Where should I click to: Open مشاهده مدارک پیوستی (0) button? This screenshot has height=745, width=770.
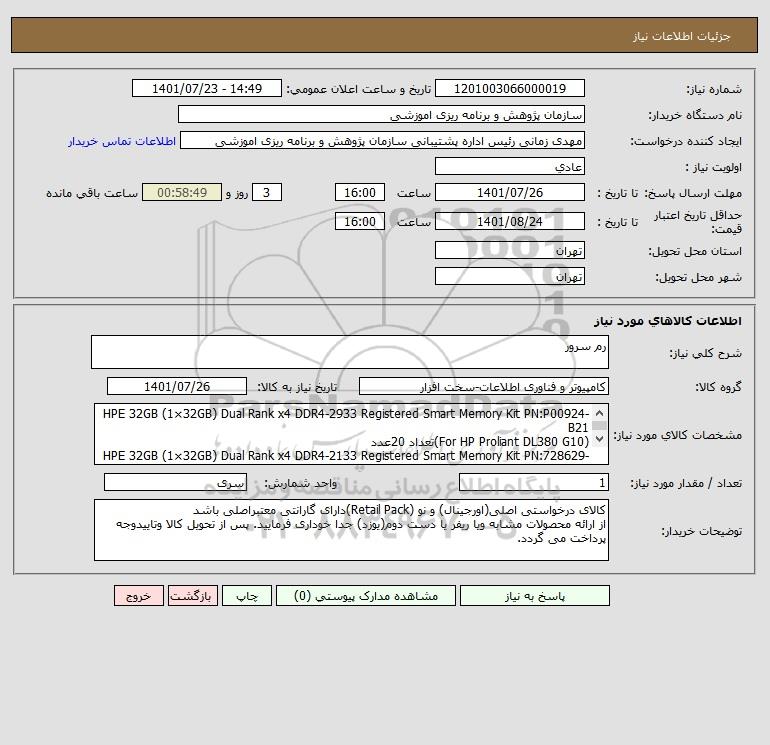click(x=365, y=596)
